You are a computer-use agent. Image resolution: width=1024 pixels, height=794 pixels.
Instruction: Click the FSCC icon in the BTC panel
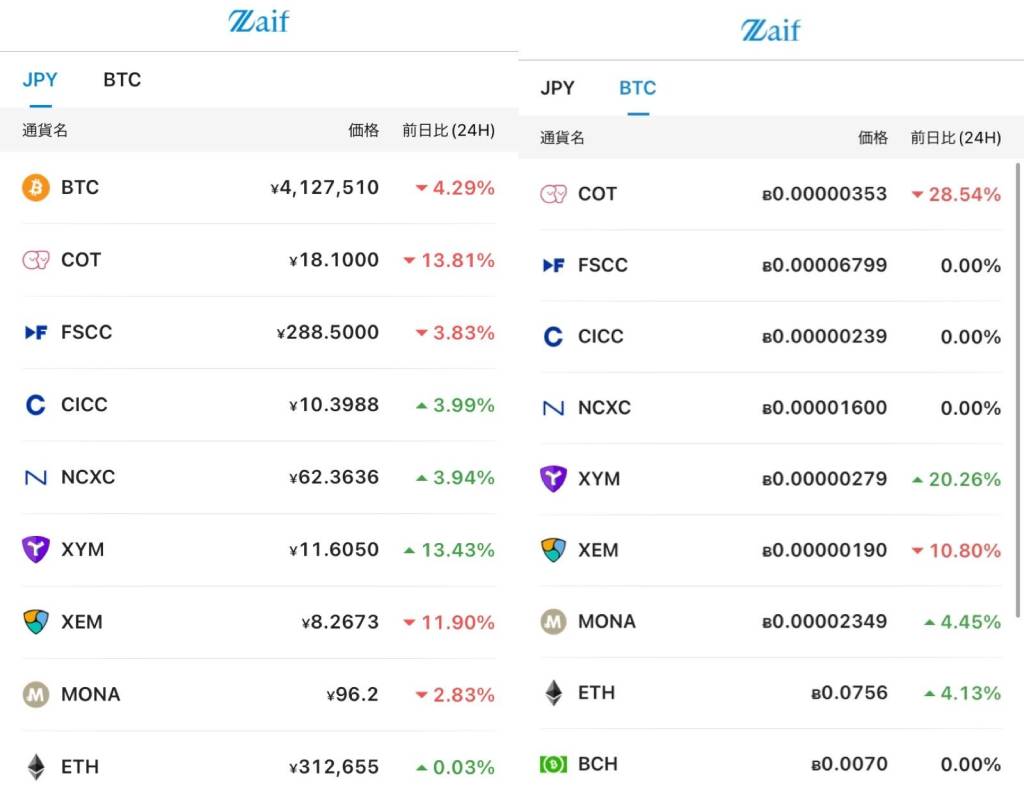coord(553,265)
